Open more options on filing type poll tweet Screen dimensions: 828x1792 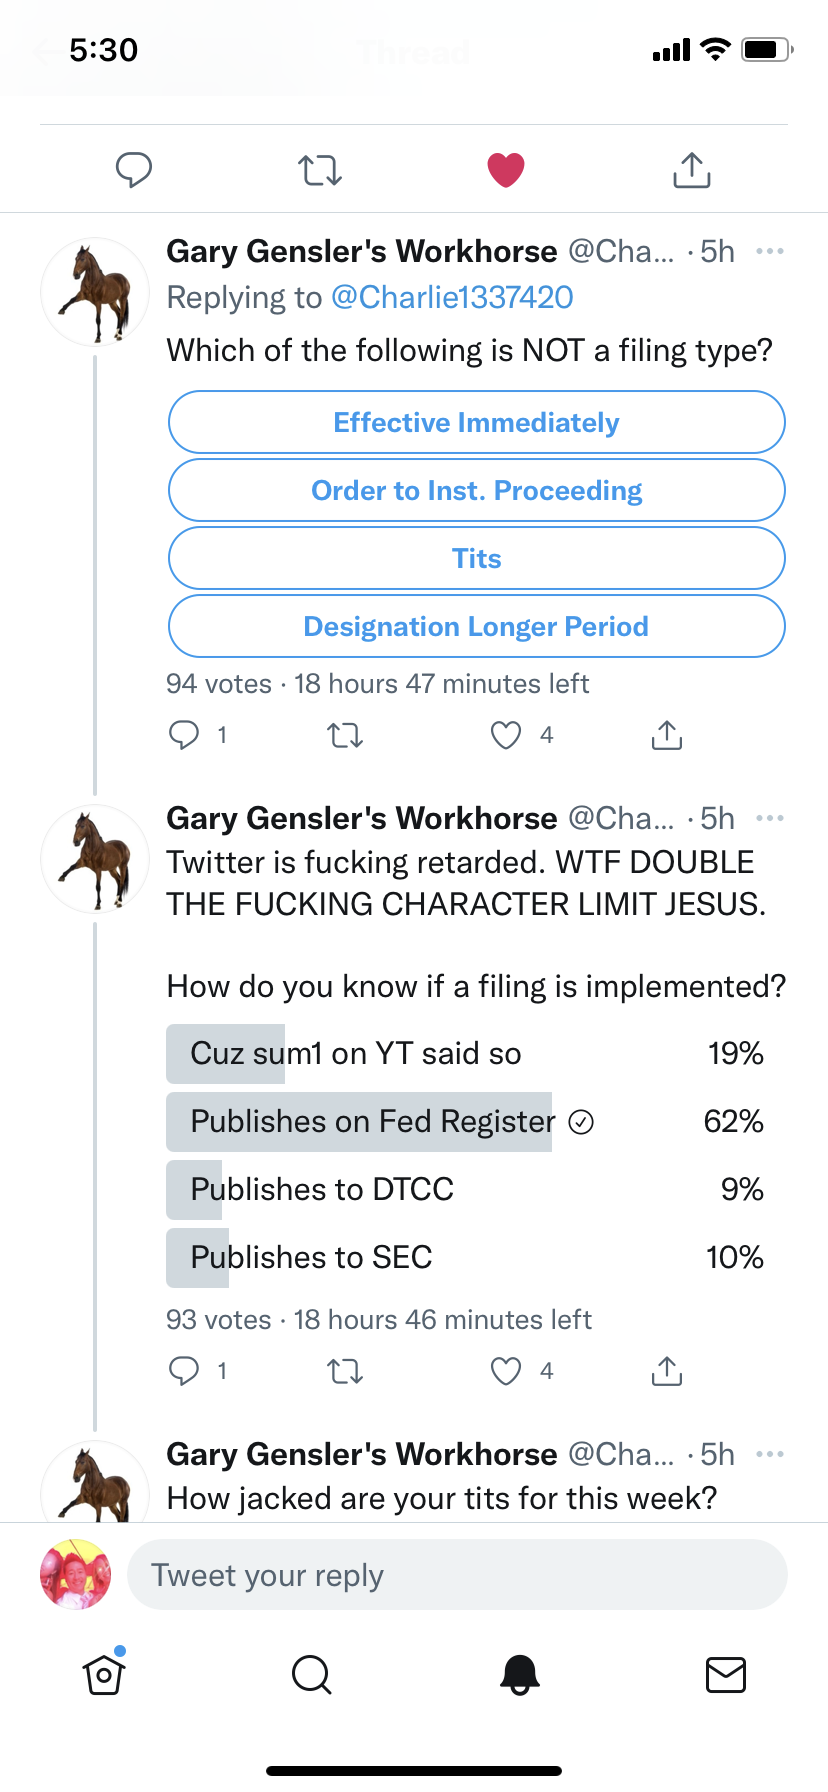770,251
